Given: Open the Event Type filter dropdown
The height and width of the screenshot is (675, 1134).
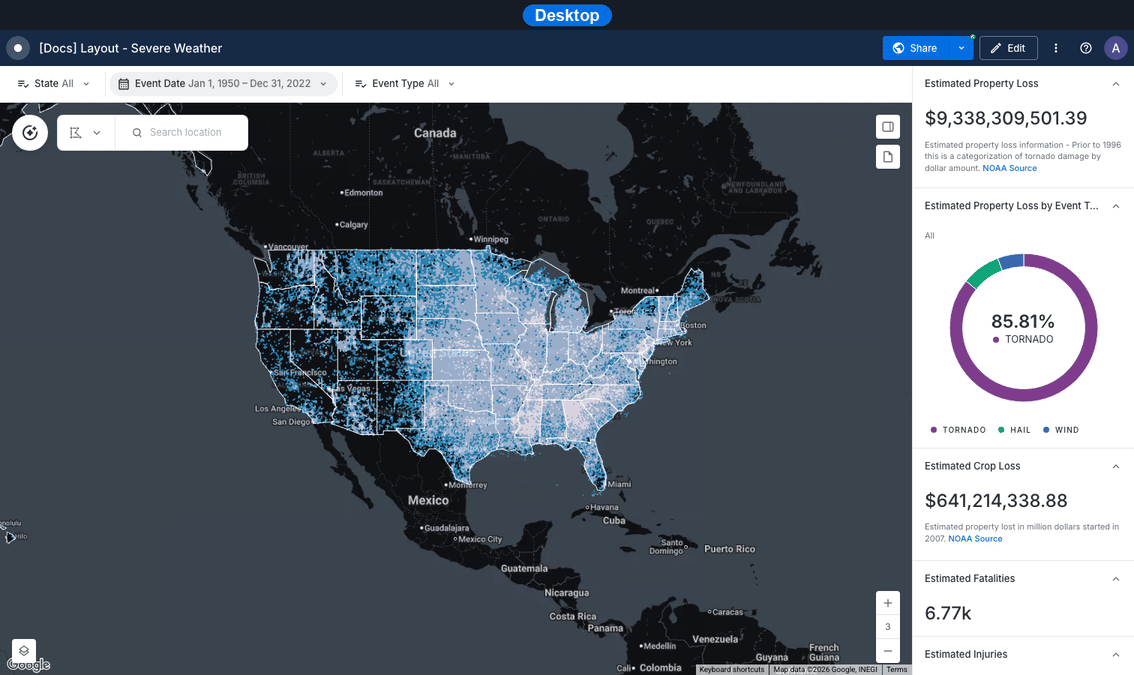Looking at the screenshot, I should (405, 83).
